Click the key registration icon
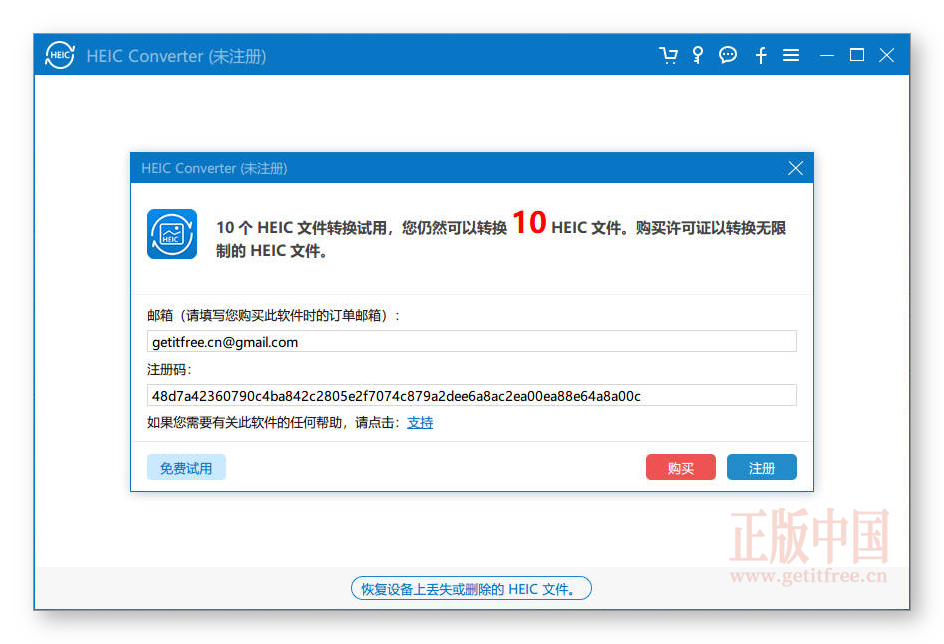 [x=698, y=55]
